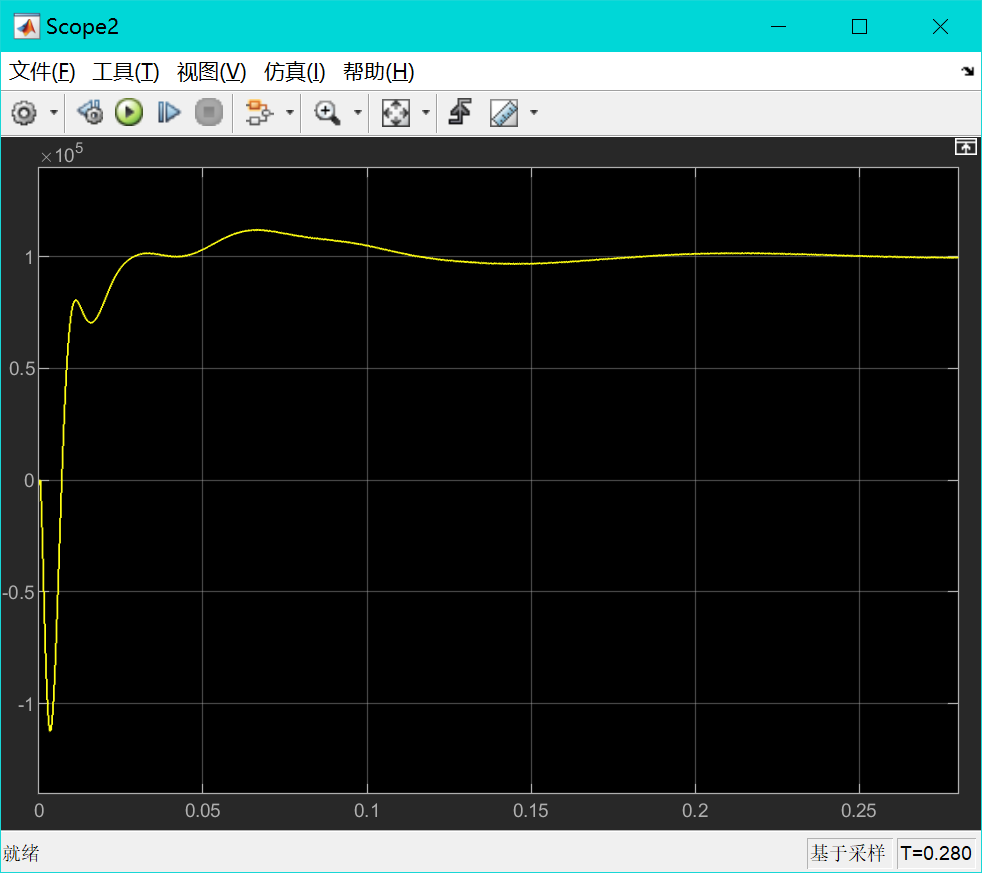Image resolution: width=982 pixels, height=873 pixels.
Task: Click the step back button
Action: (x=91, y=113)
